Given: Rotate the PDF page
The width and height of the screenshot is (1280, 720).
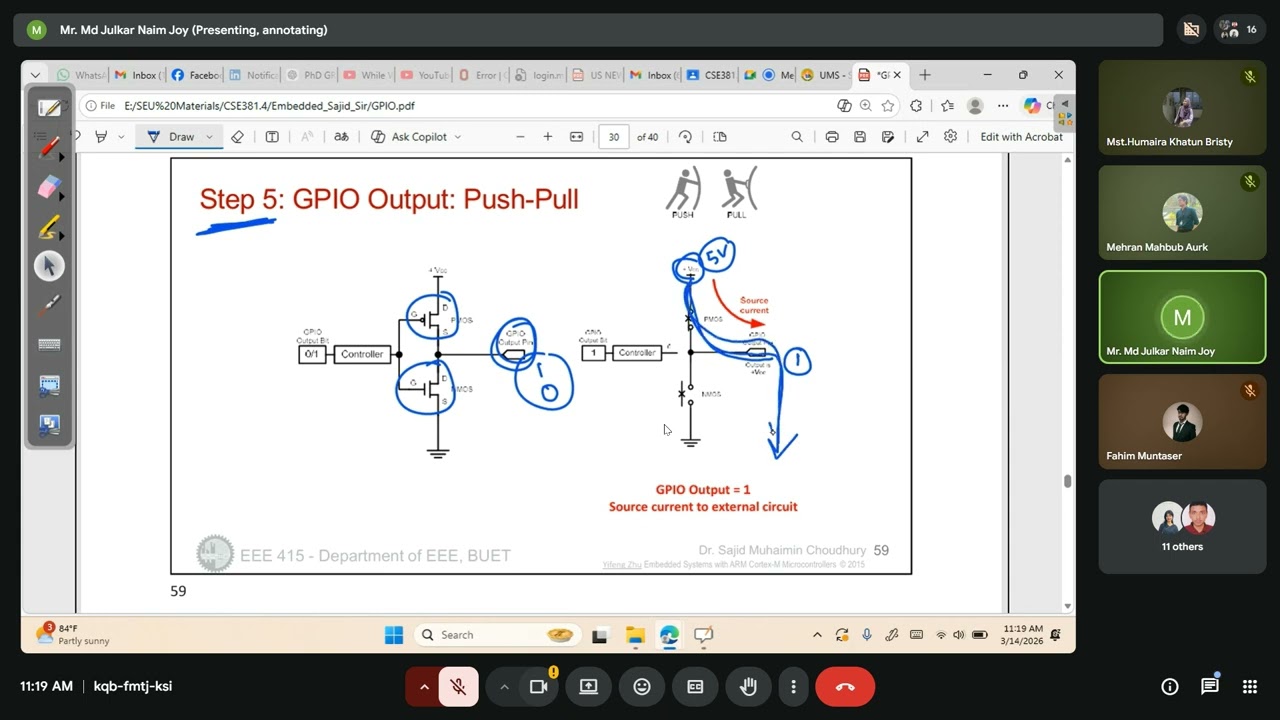Looking at the screenshot, I should pyautogui.click(x=685, y=137).
